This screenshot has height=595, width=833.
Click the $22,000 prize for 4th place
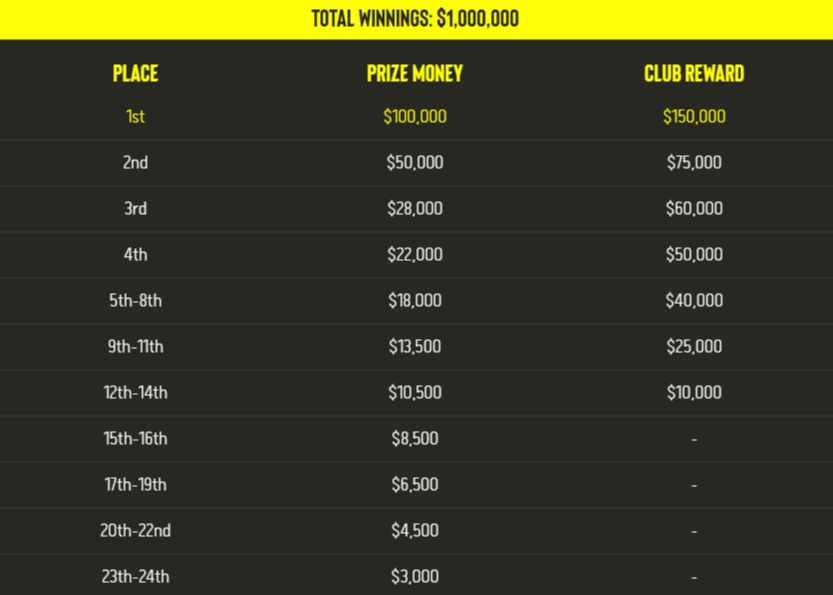click(x=415, y=255)
